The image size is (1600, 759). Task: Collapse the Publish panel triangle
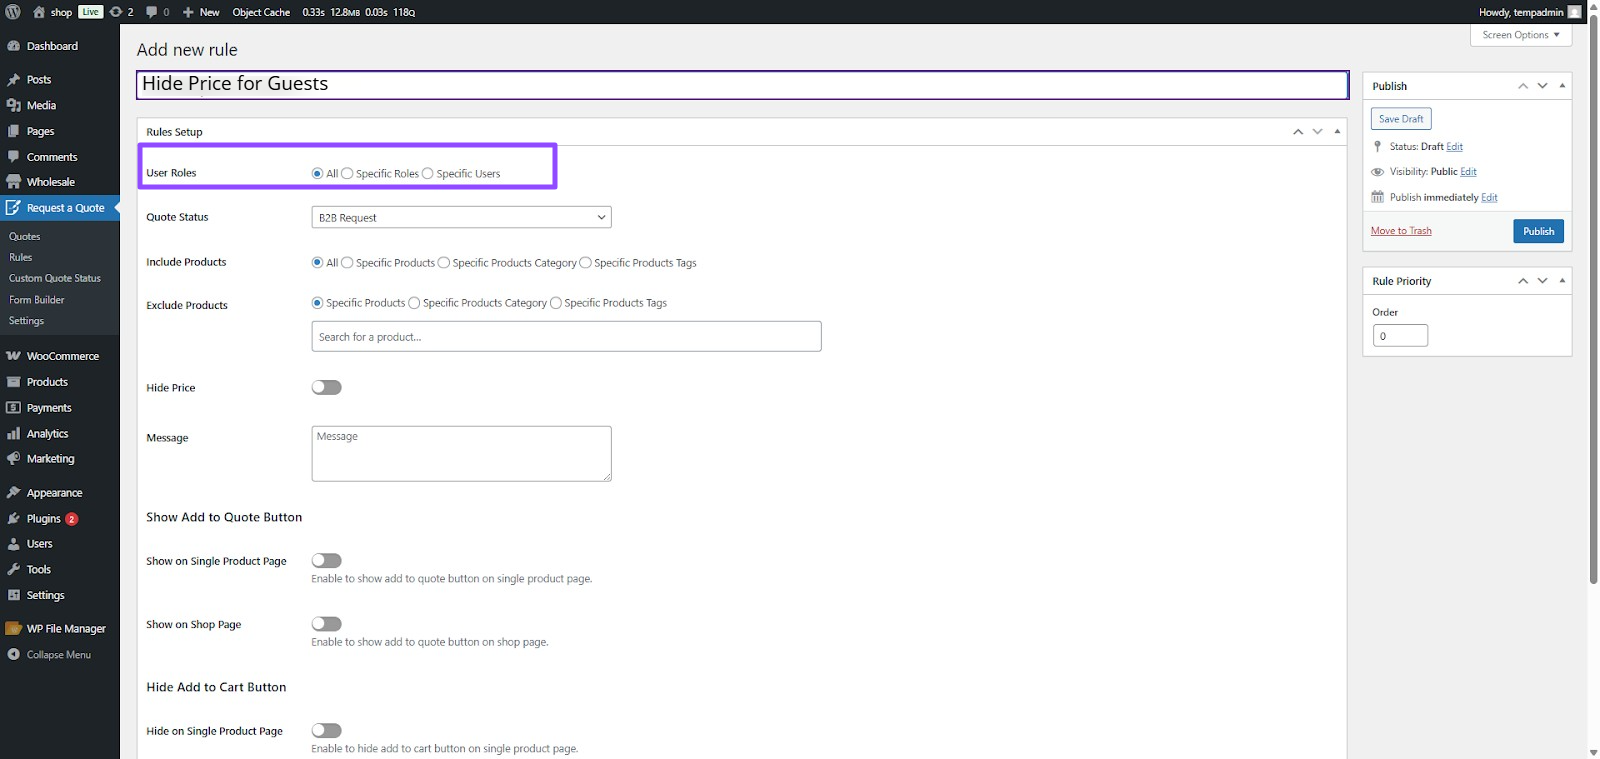click(1562, 86)
